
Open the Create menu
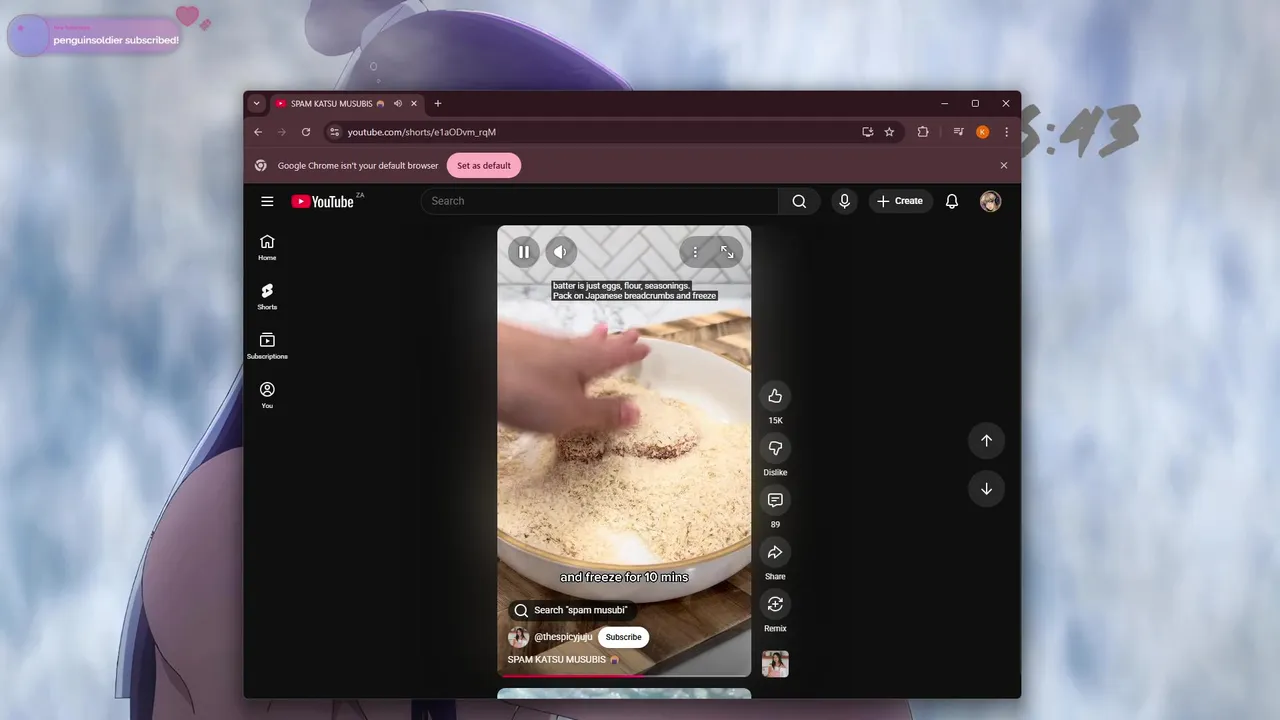tap(900, 201)
